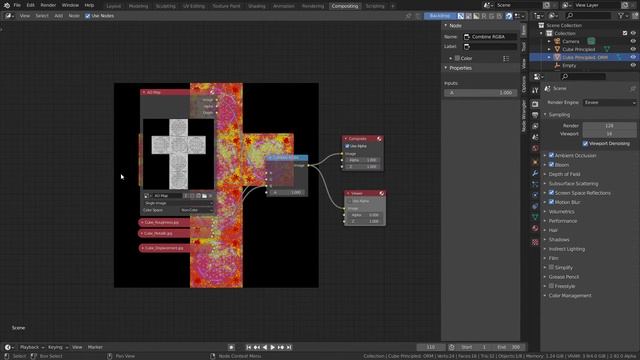
Task: Open the outliner filter funnel dropdown
Action: tap(623, 16)
